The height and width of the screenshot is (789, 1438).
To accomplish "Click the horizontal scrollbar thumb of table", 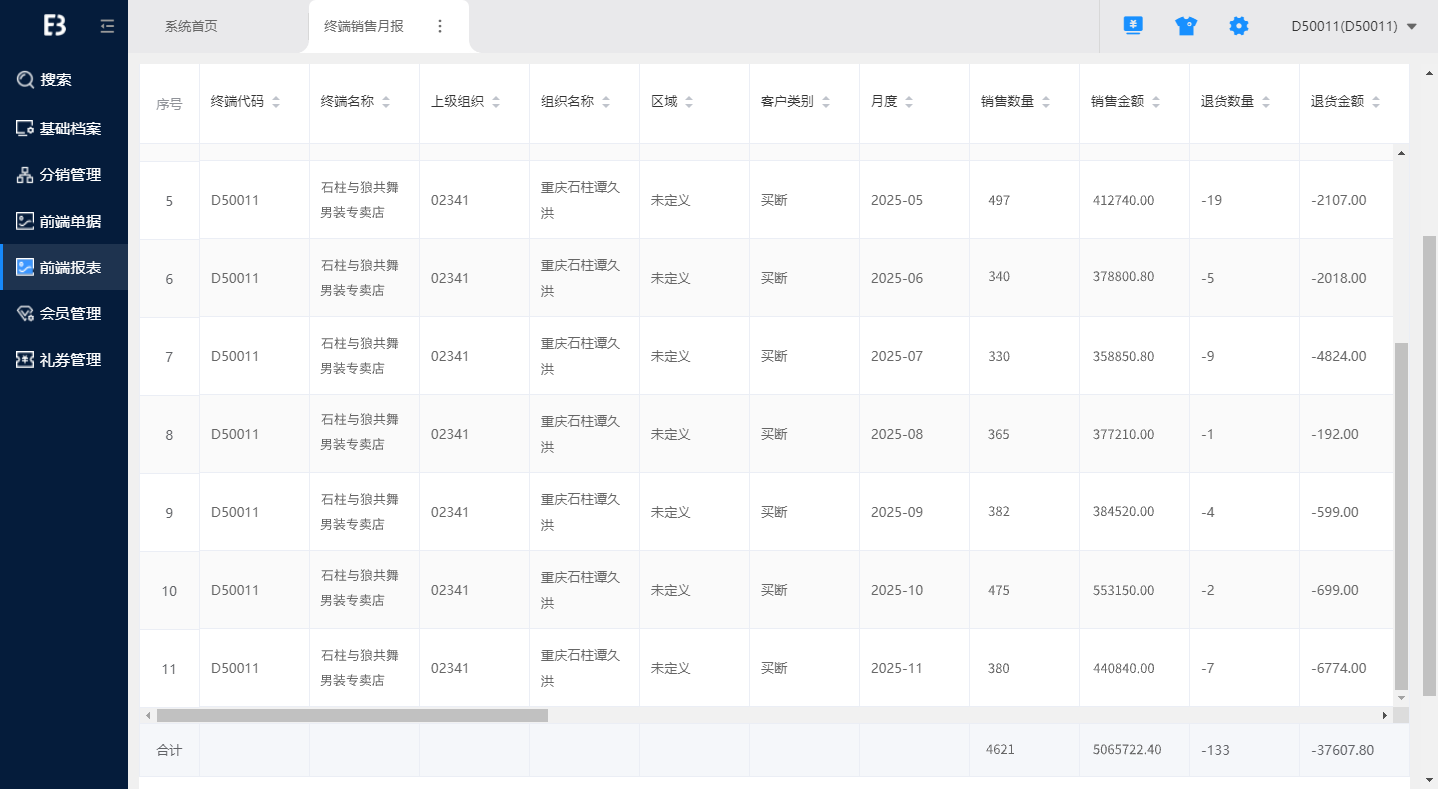I will [352, 716].
